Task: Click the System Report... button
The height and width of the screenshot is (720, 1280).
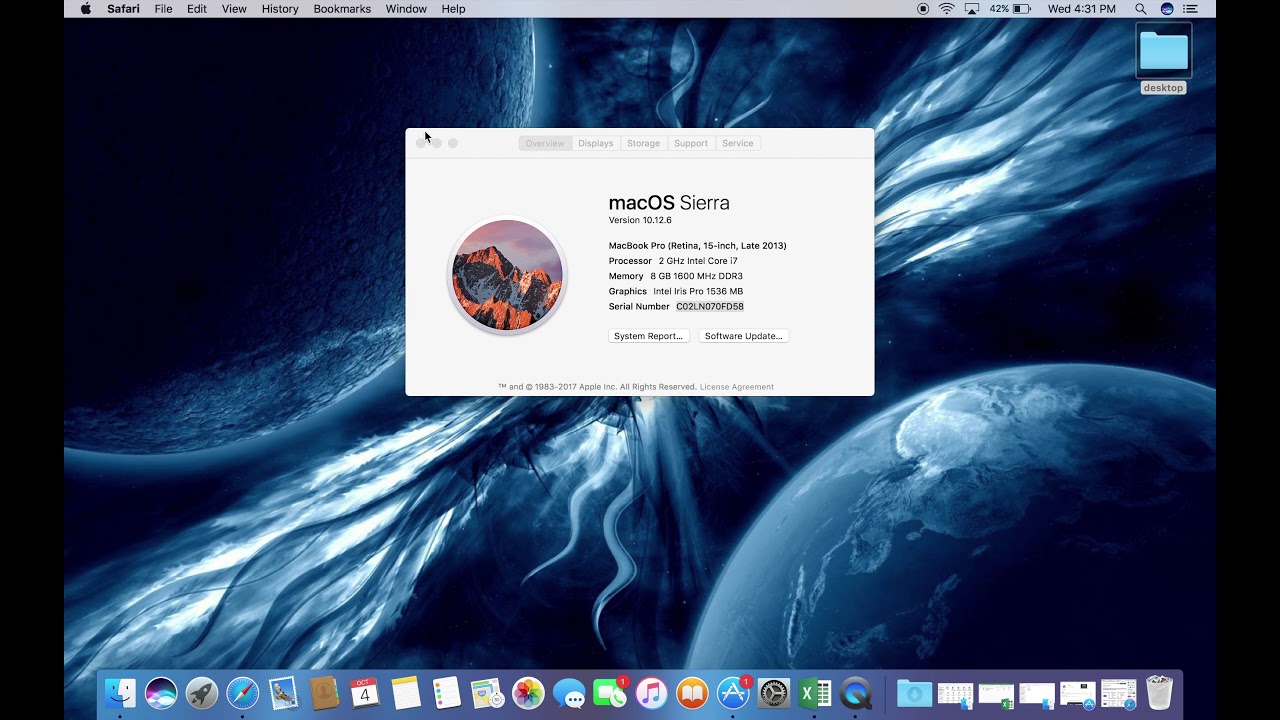Action: pyautogui.click(x=648, y=336)
